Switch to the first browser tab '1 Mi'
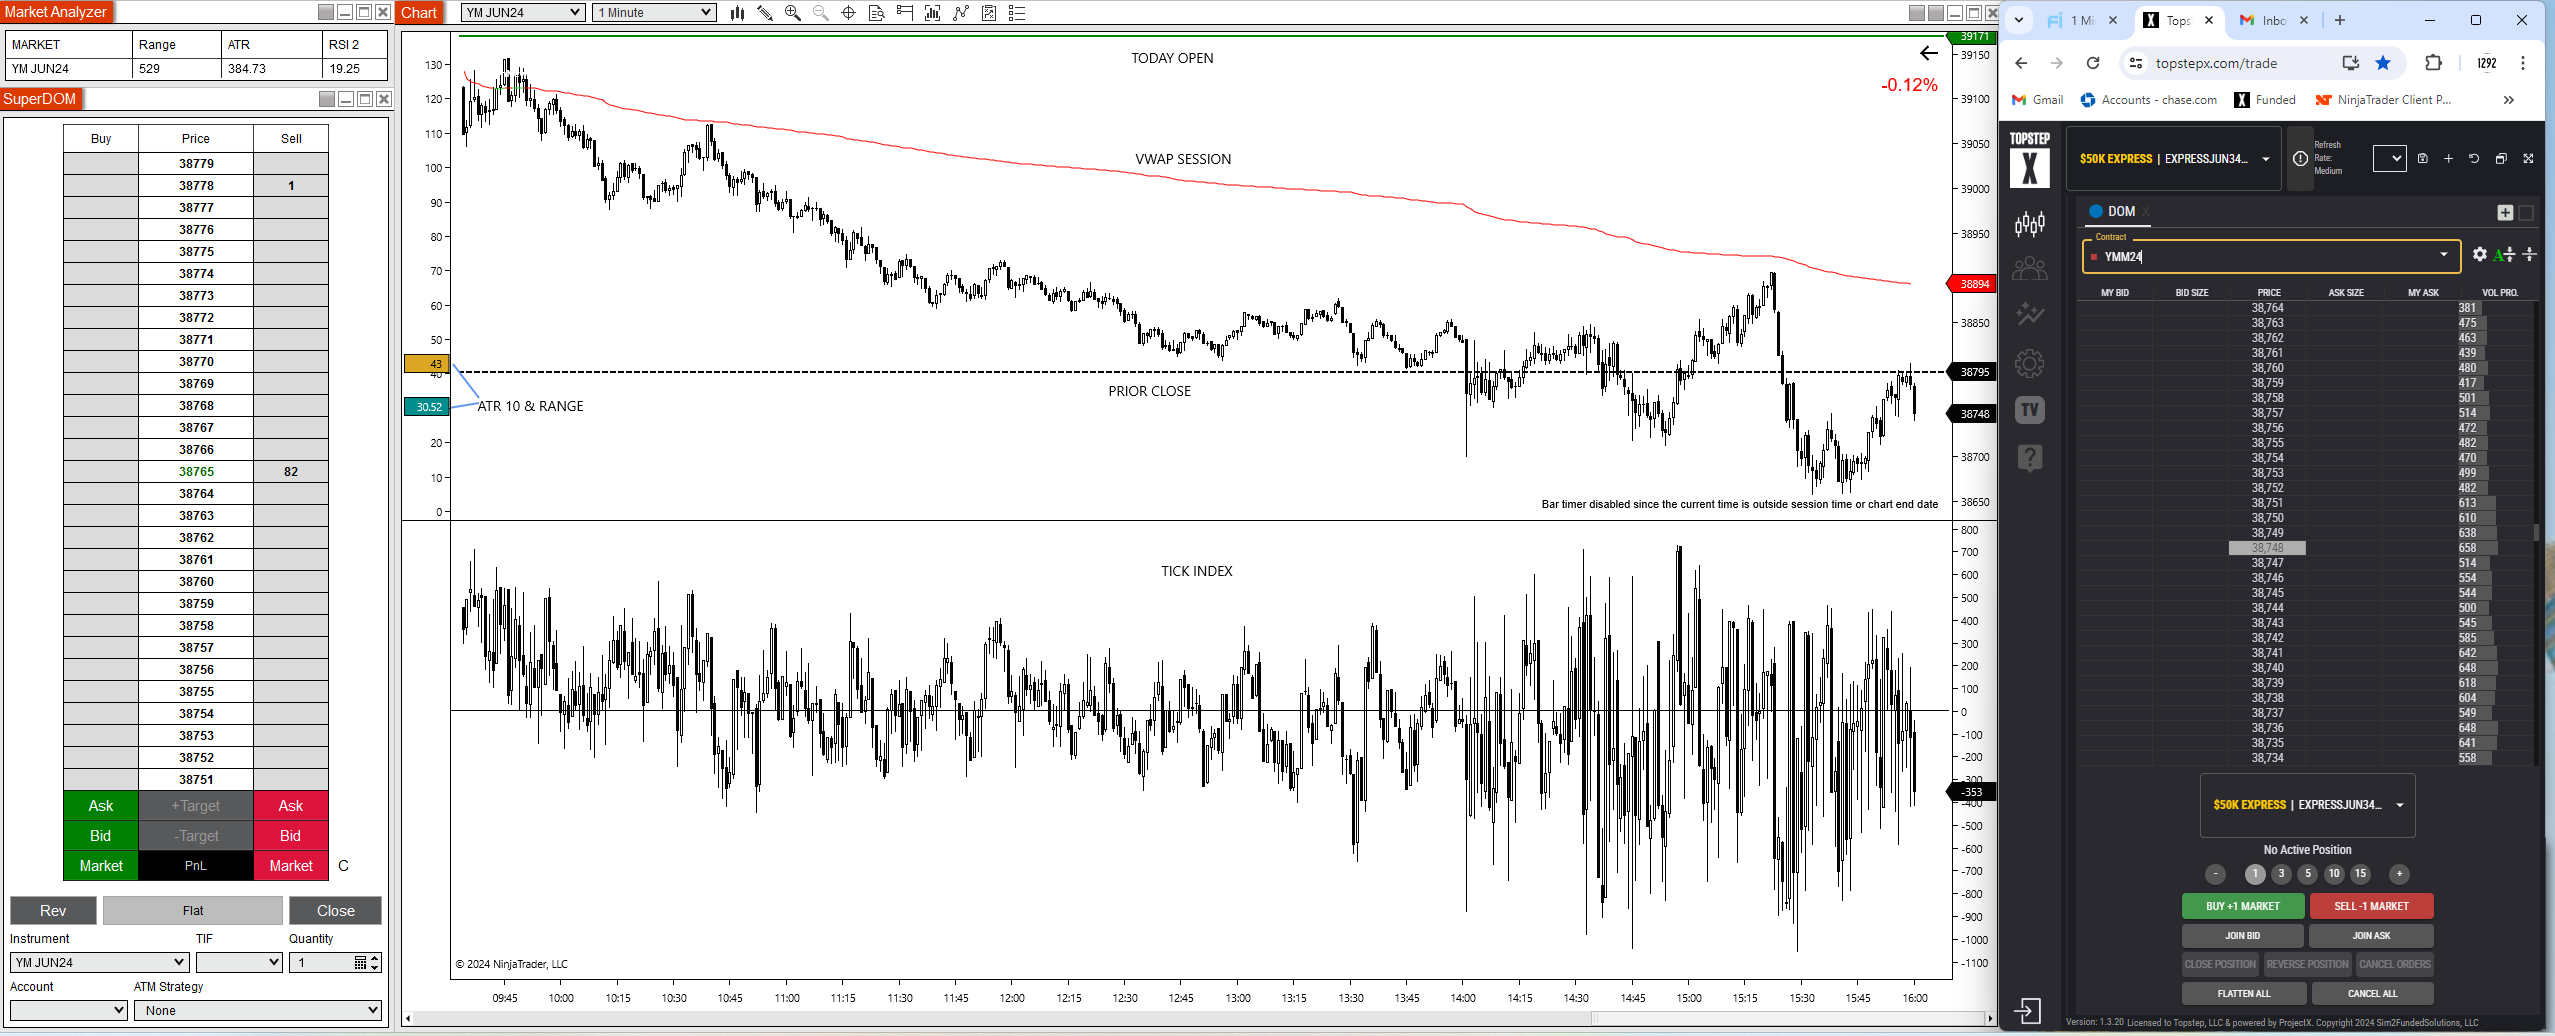Image resolution: width=2555 pixels, height=1036 pixels. click(x=2082, y=20)
